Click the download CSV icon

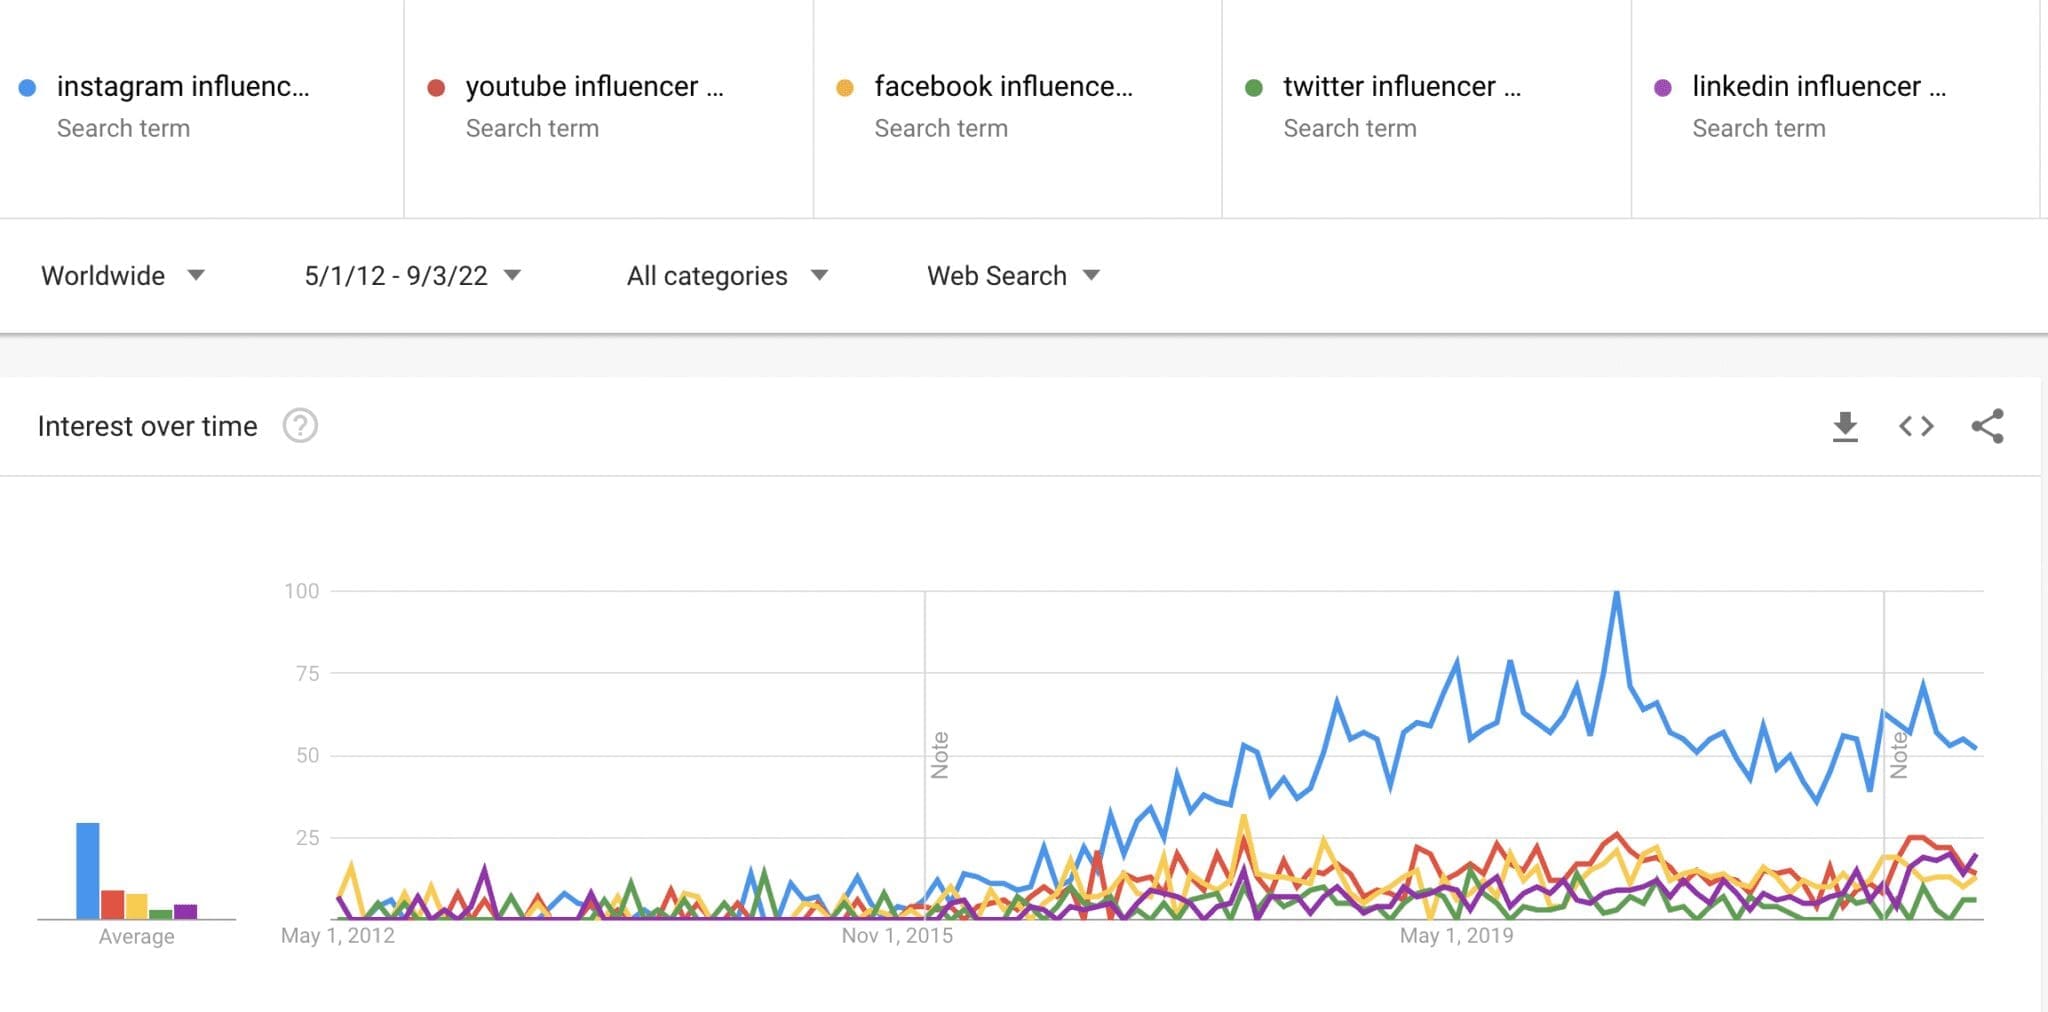(x=1846, y=426)
